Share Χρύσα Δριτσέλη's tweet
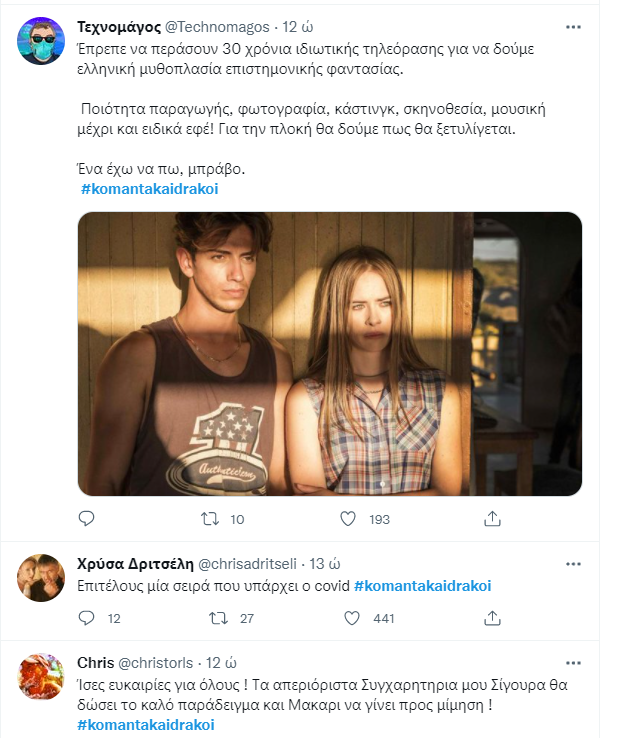This screenshot has width=624, height=738. pos(492,619)
